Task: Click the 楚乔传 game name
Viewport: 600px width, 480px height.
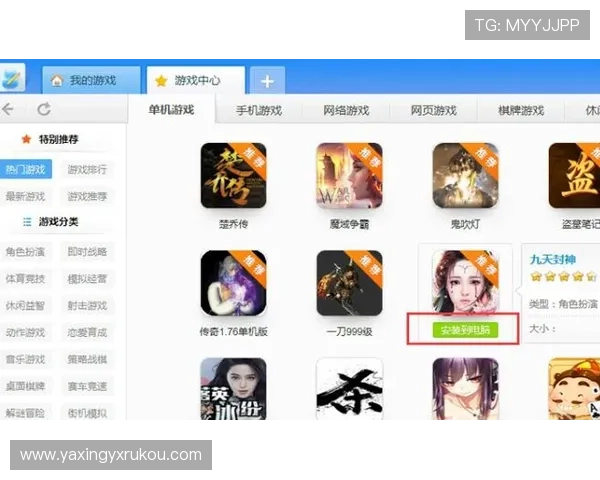Action: [233, 224]
